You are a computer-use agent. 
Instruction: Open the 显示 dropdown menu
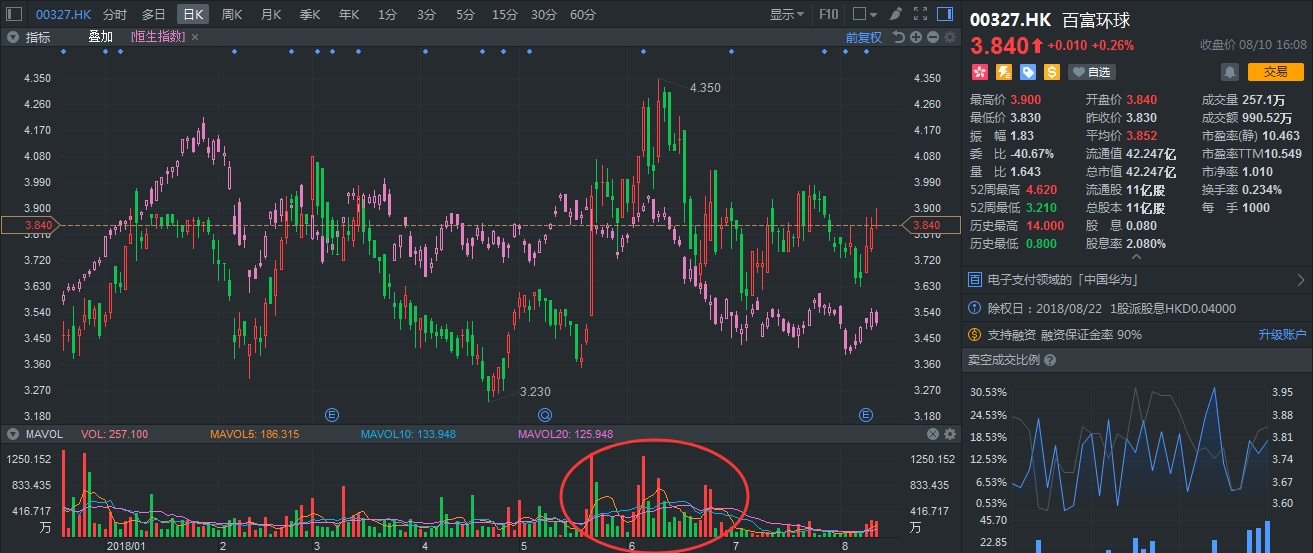[787, 14]
